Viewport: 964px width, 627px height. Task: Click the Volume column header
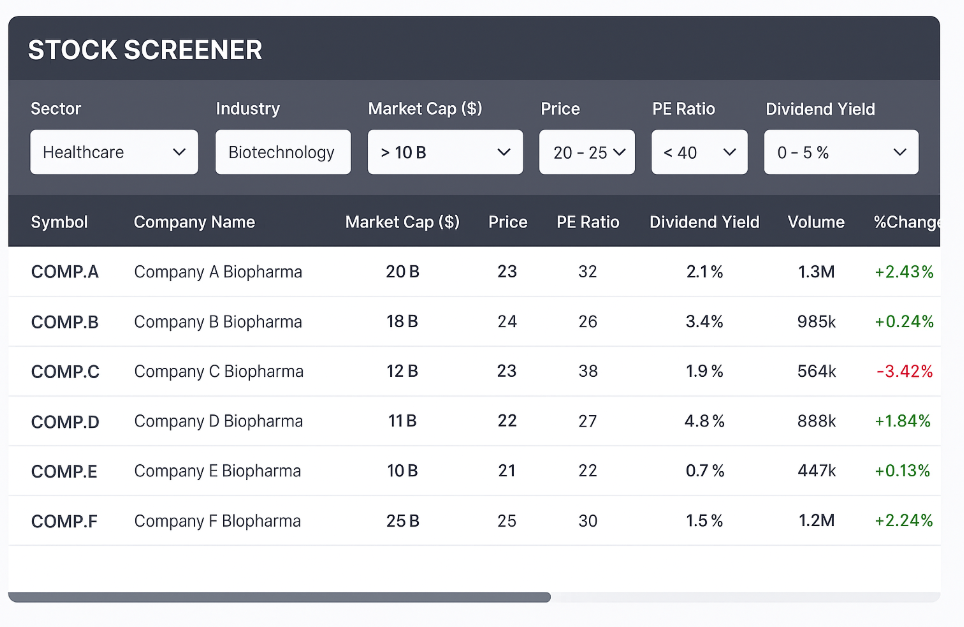[x=816, y=222]
